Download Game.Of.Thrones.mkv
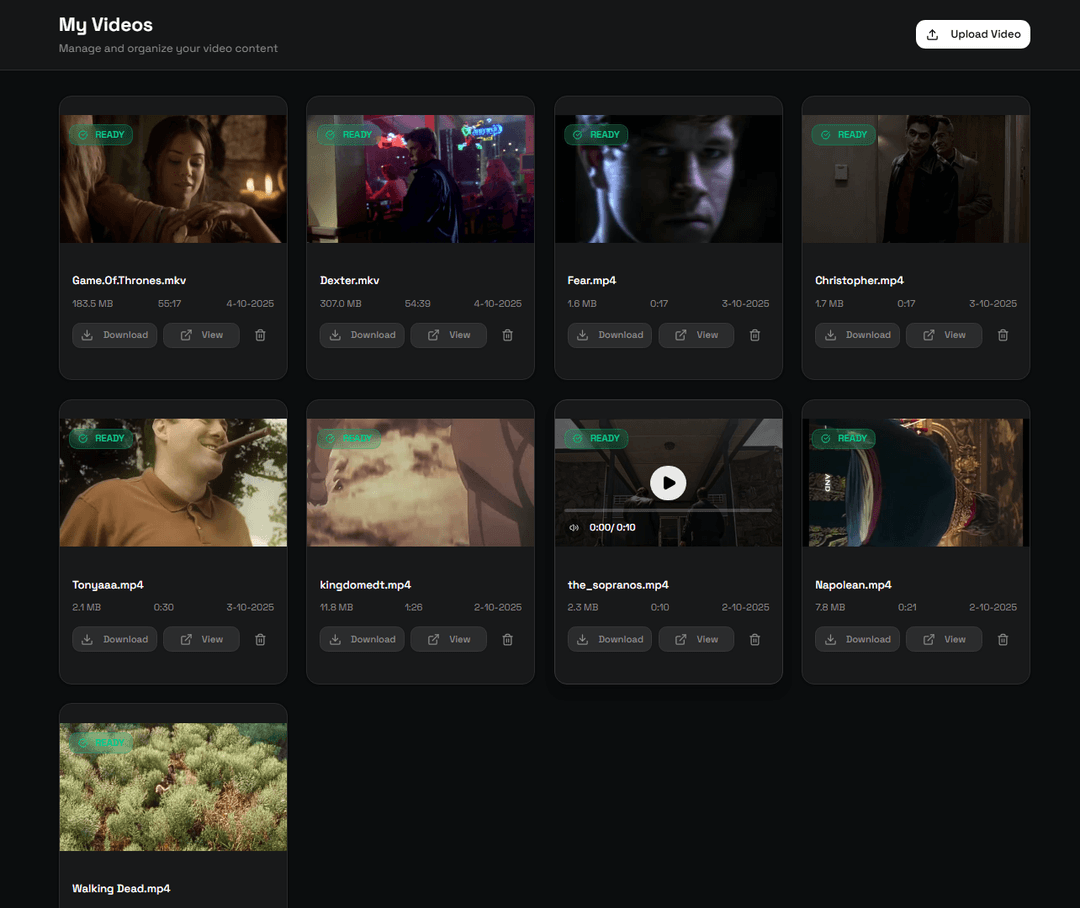 click(x=114, y=335)
